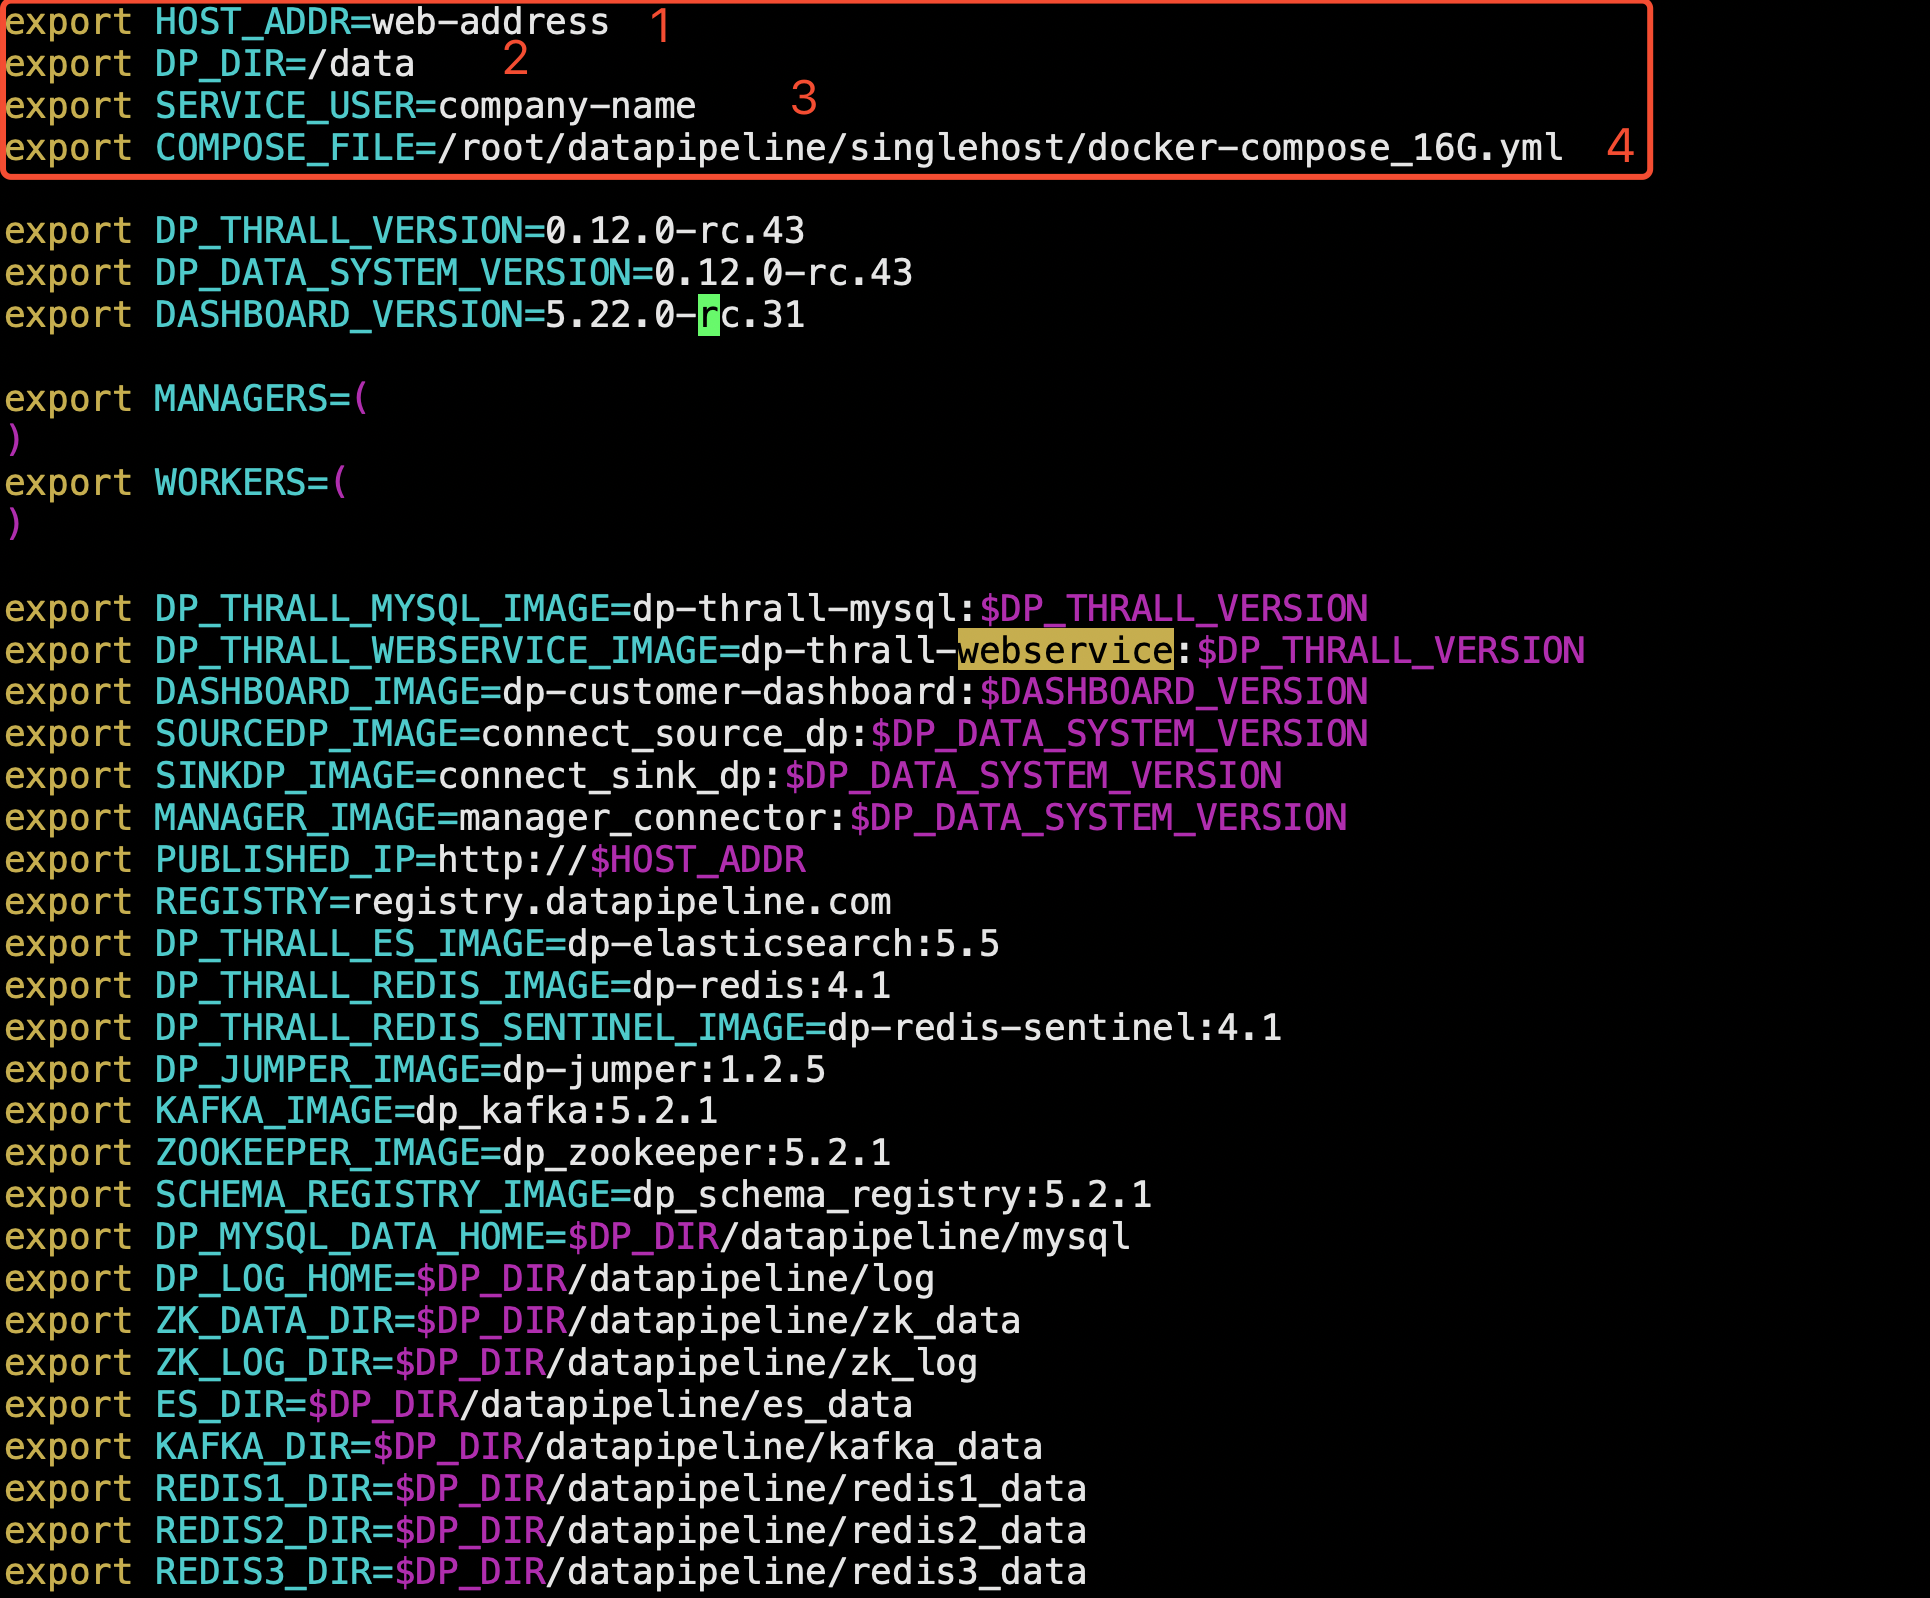Click red annotation number 4
Viewport: 1930px width, 1598px height.
tap(1620, 147)
